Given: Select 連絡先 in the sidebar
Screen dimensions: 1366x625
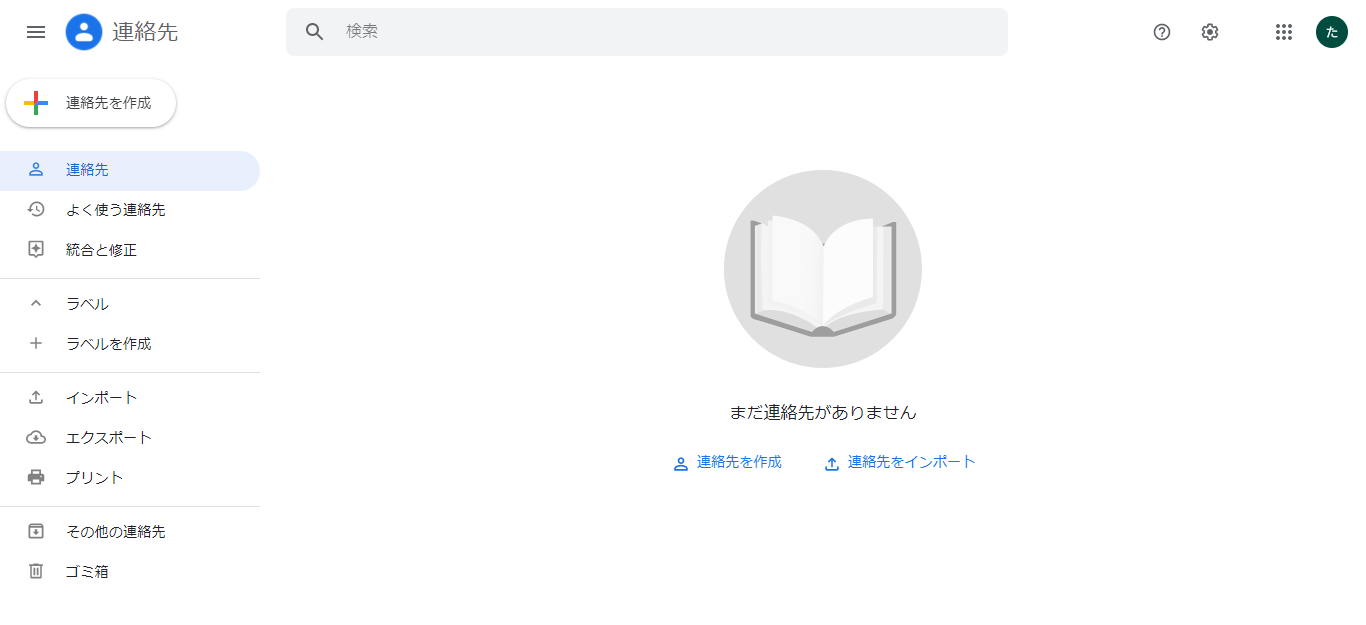Looking at the screenshot, I should click(130, 170).
